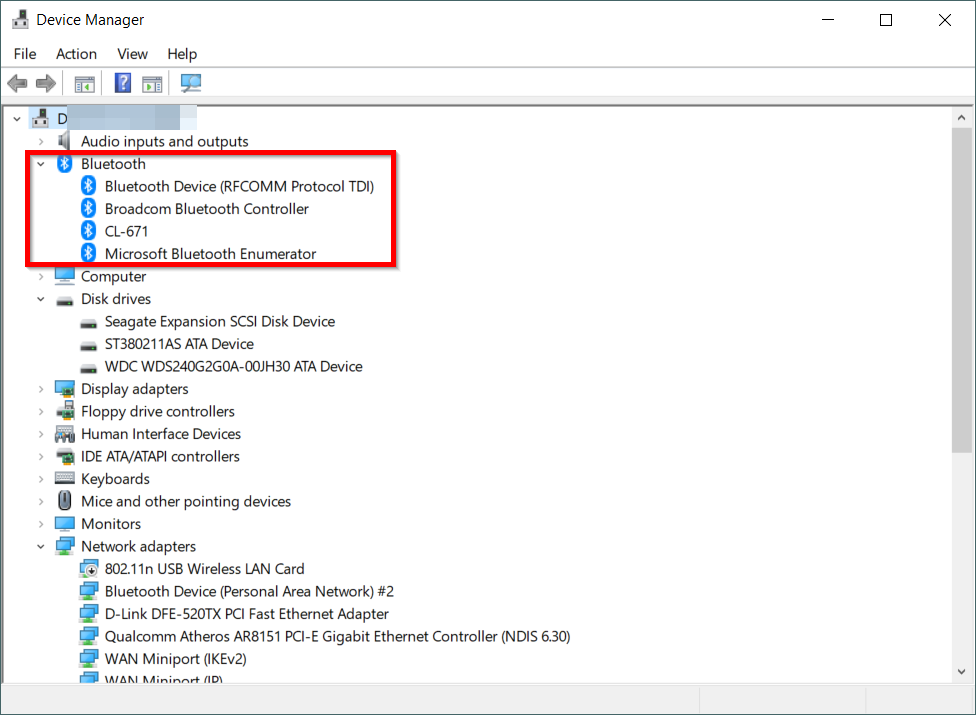Open the File menu
976x715 pixels.
(x=25, y=54)
